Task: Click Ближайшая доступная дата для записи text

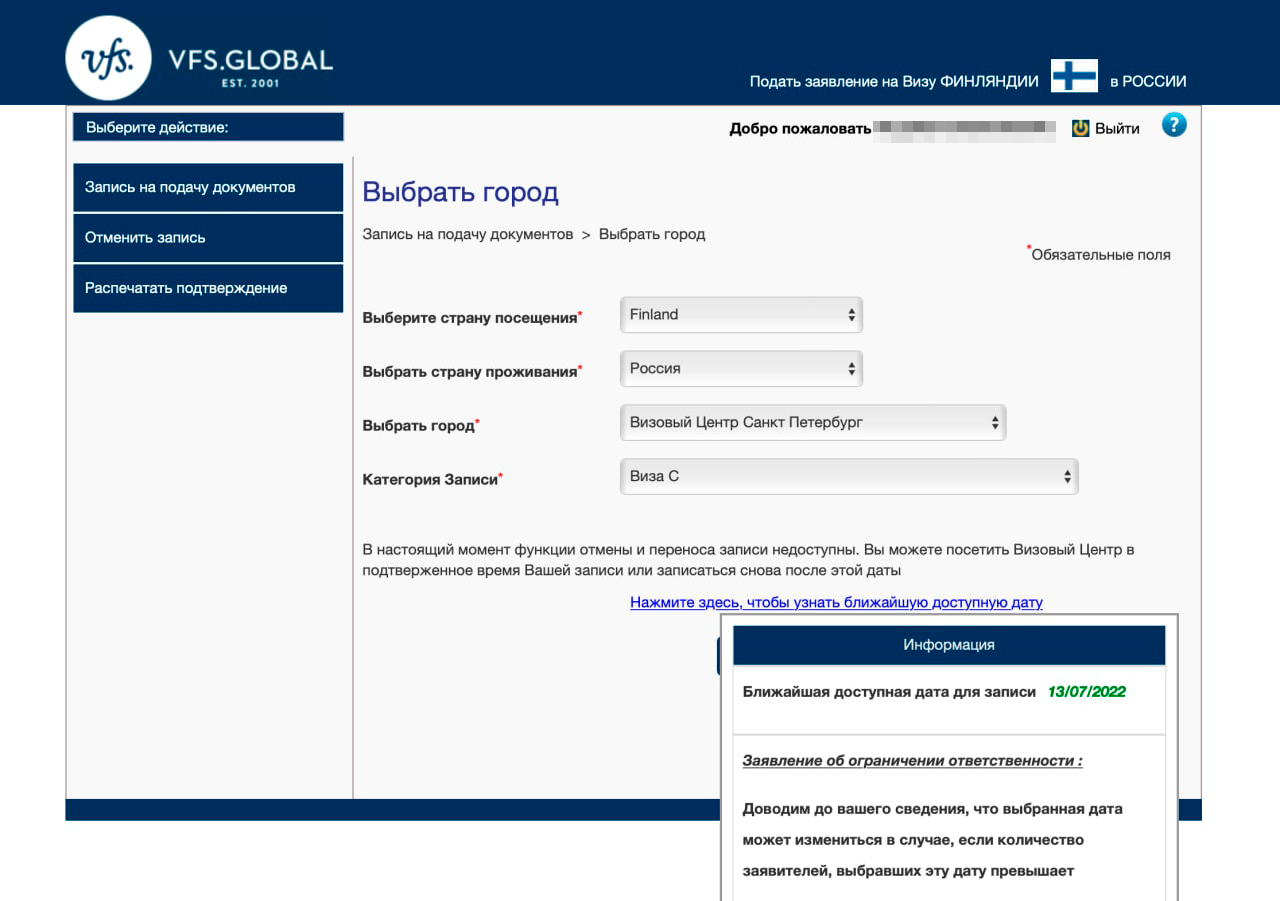Action: tap(889, 692)
